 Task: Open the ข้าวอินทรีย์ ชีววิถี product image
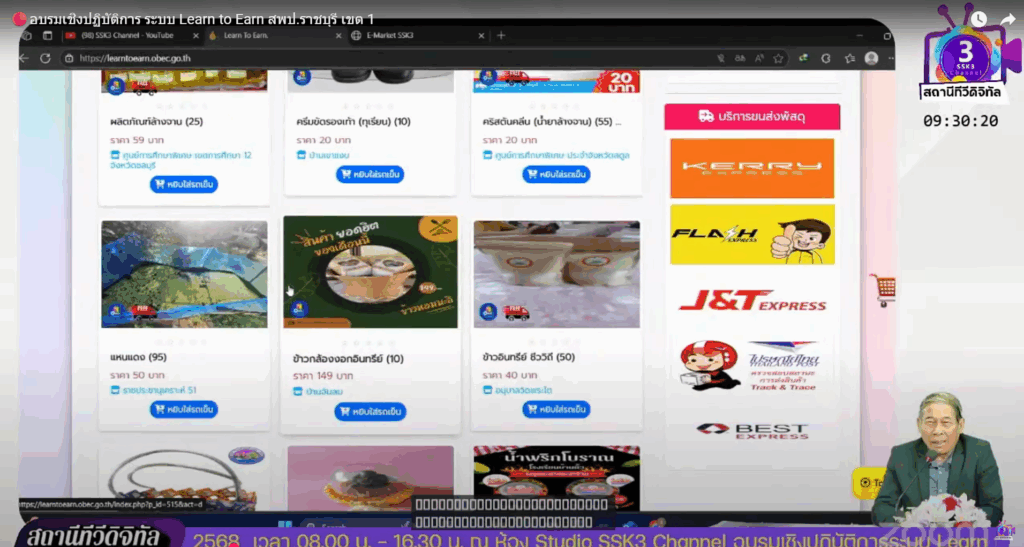(x=556, y=274)
